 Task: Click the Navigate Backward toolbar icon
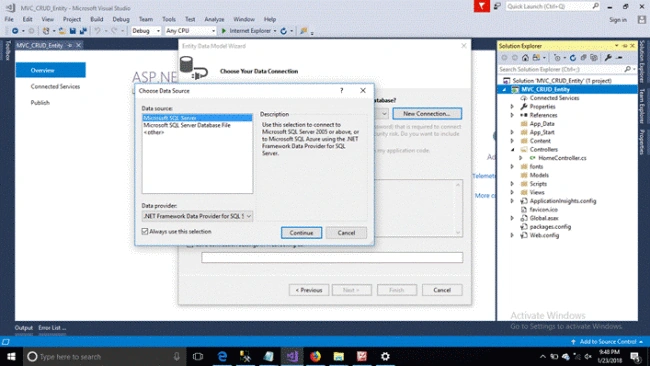(x=15, y=31)
